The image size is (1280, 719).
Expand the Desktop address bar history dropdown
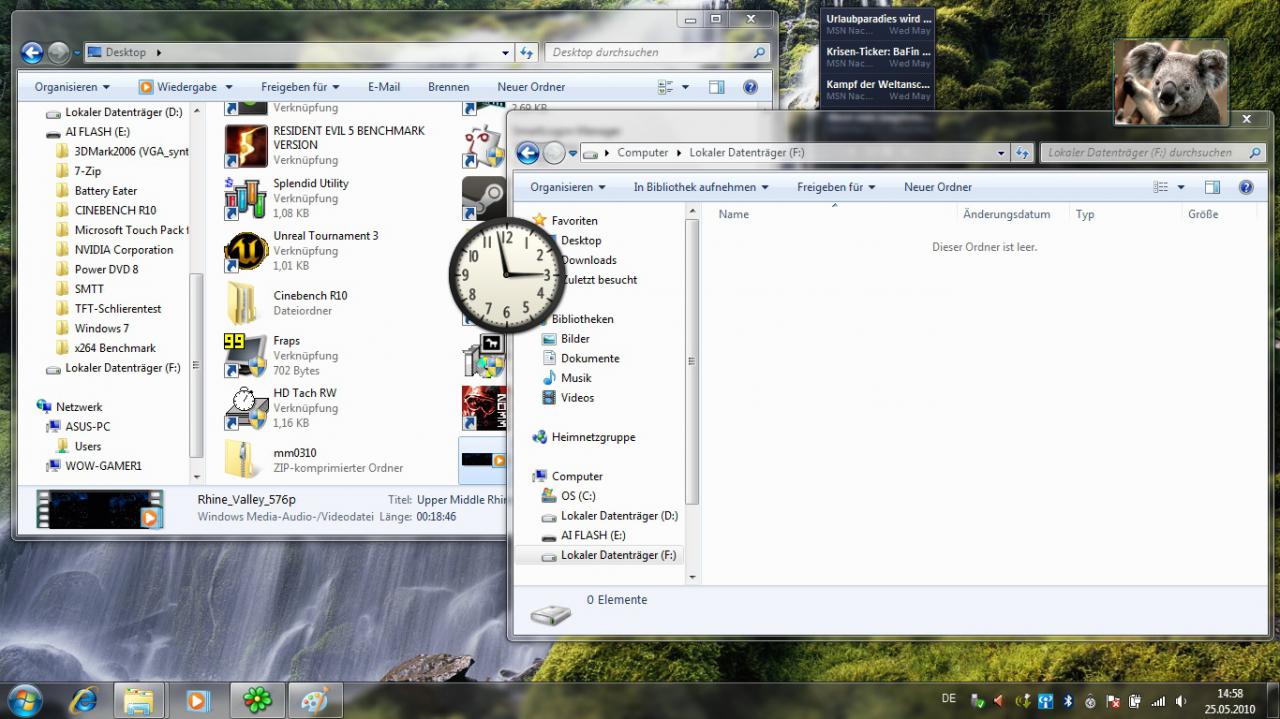[505, 52]
